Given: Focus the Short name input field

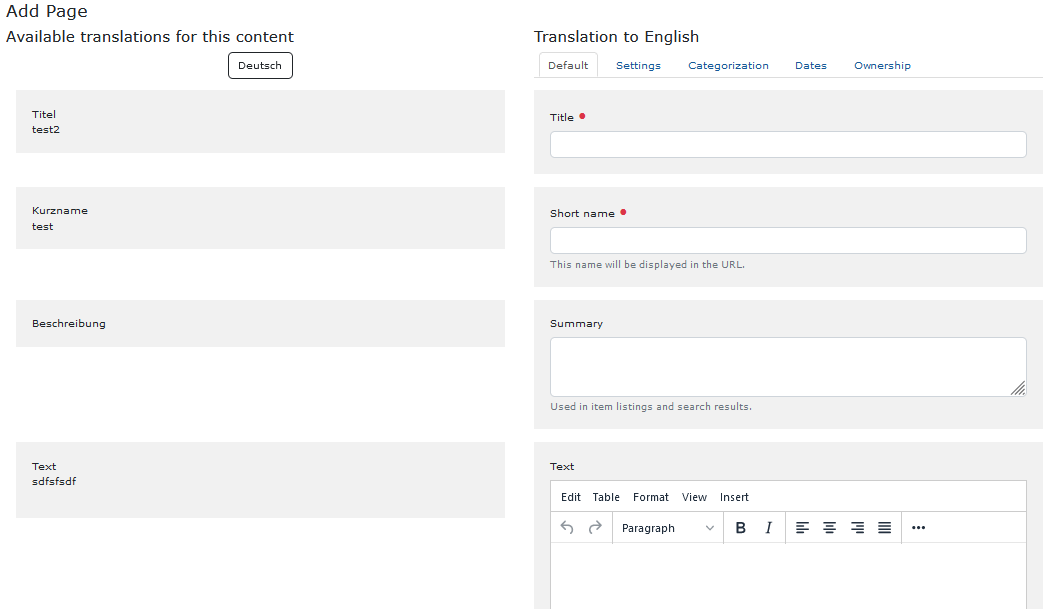Looking at the screenshot, I should coord(788,241).
